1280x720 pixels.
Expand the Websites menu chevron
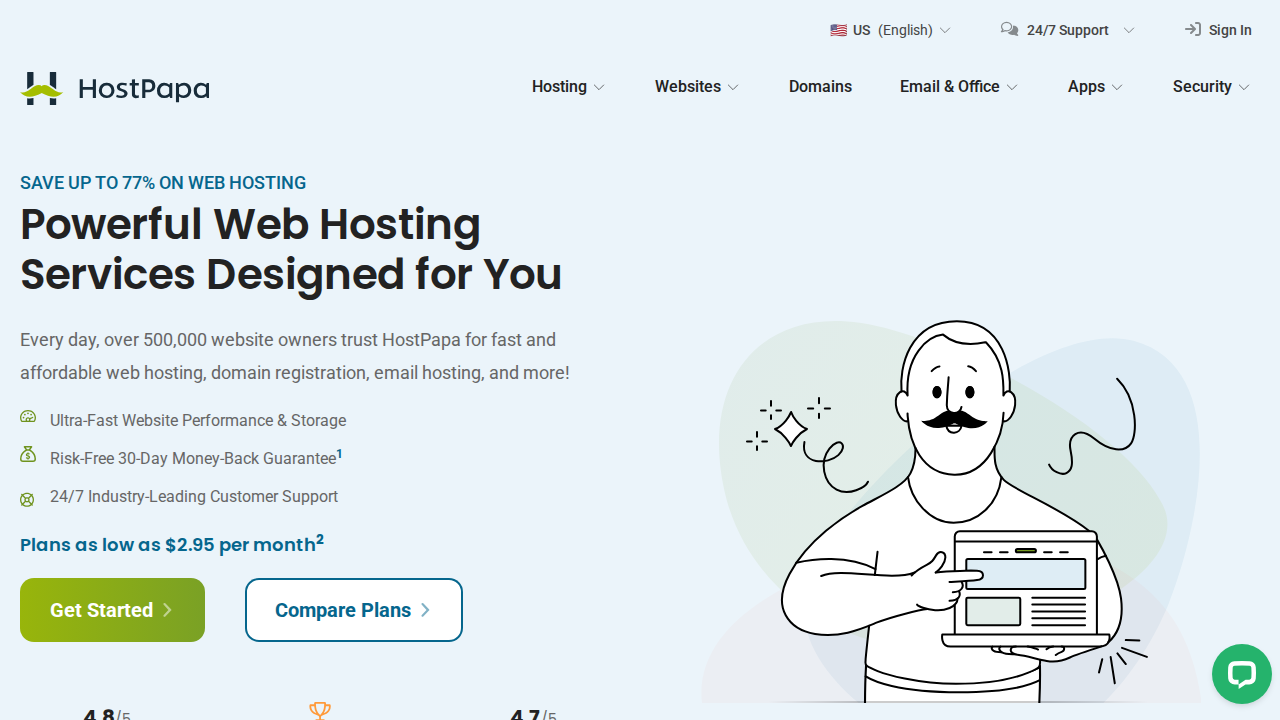click(x=733, y=88)
